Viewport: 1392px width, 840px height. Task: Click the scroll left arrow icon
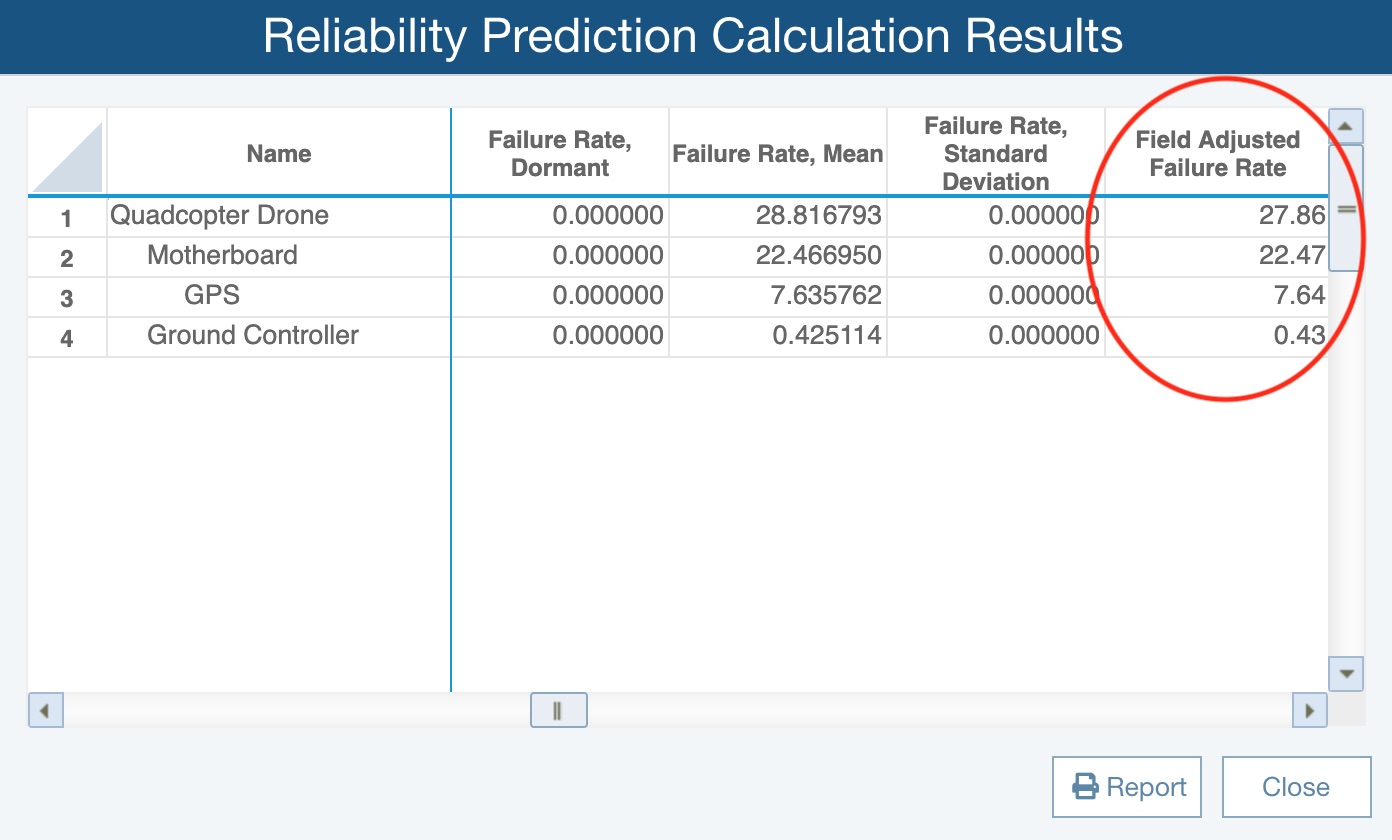tap(44, 710)
